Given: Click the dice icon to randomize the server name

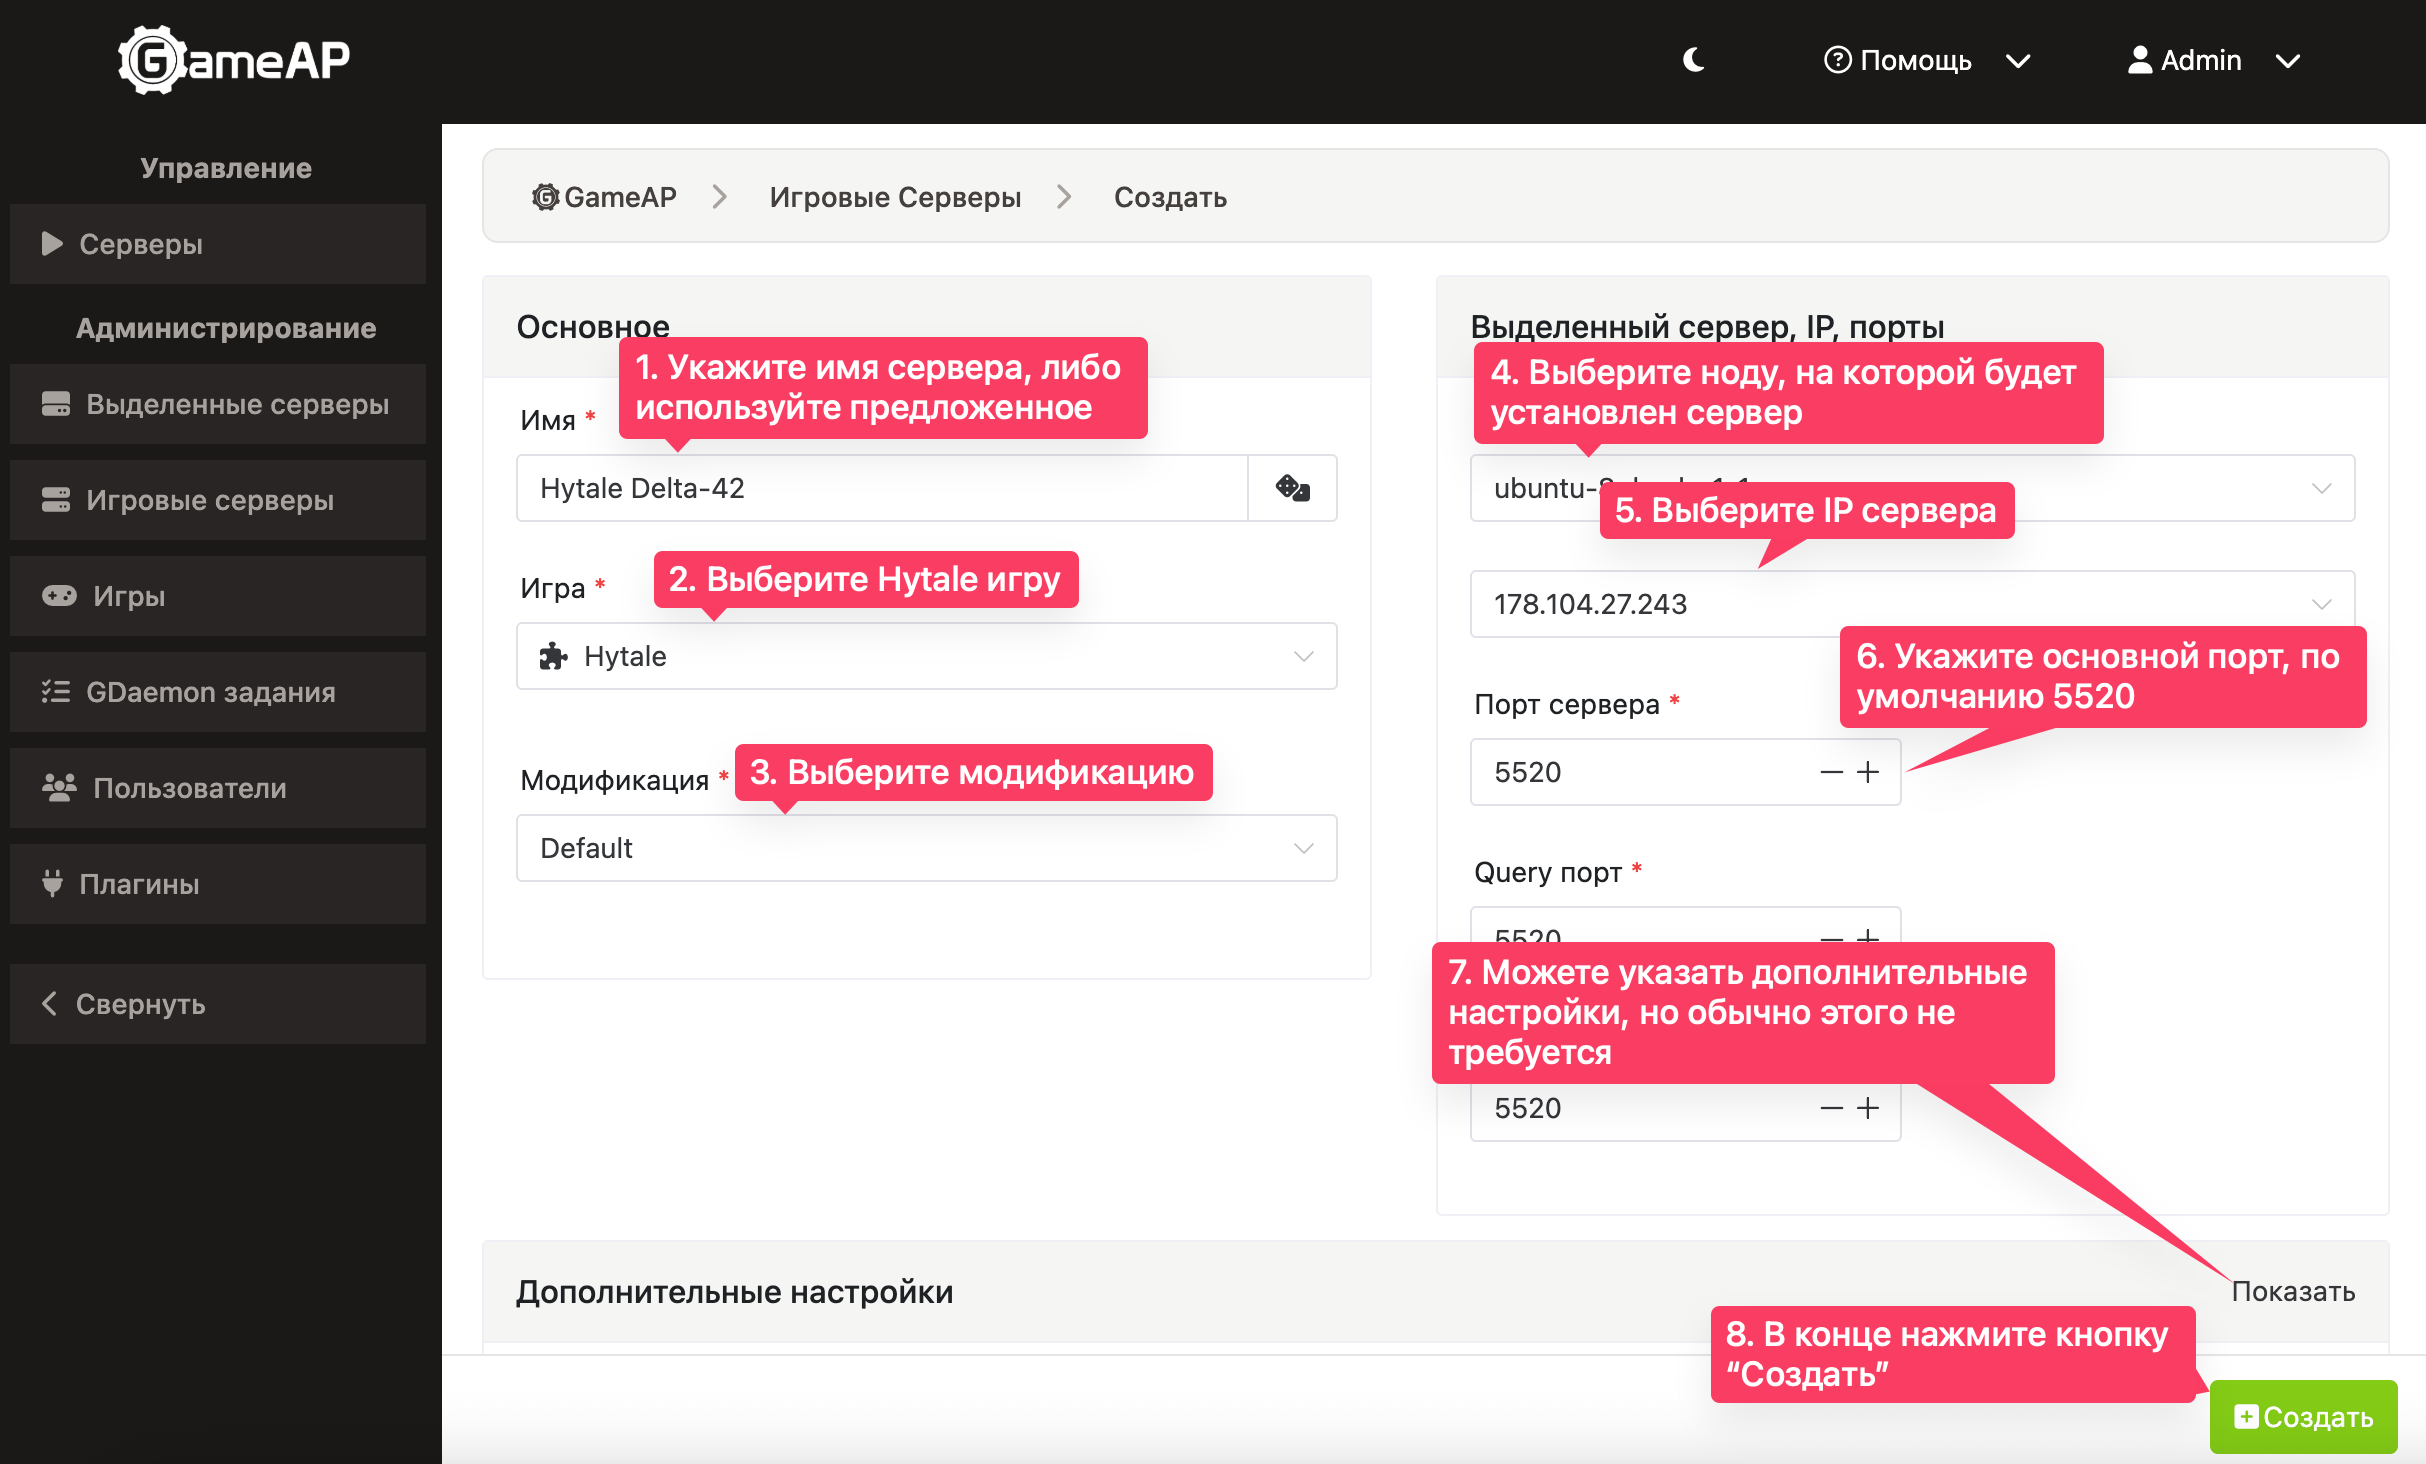Looking at the screenshot, I should (1292, 488).
